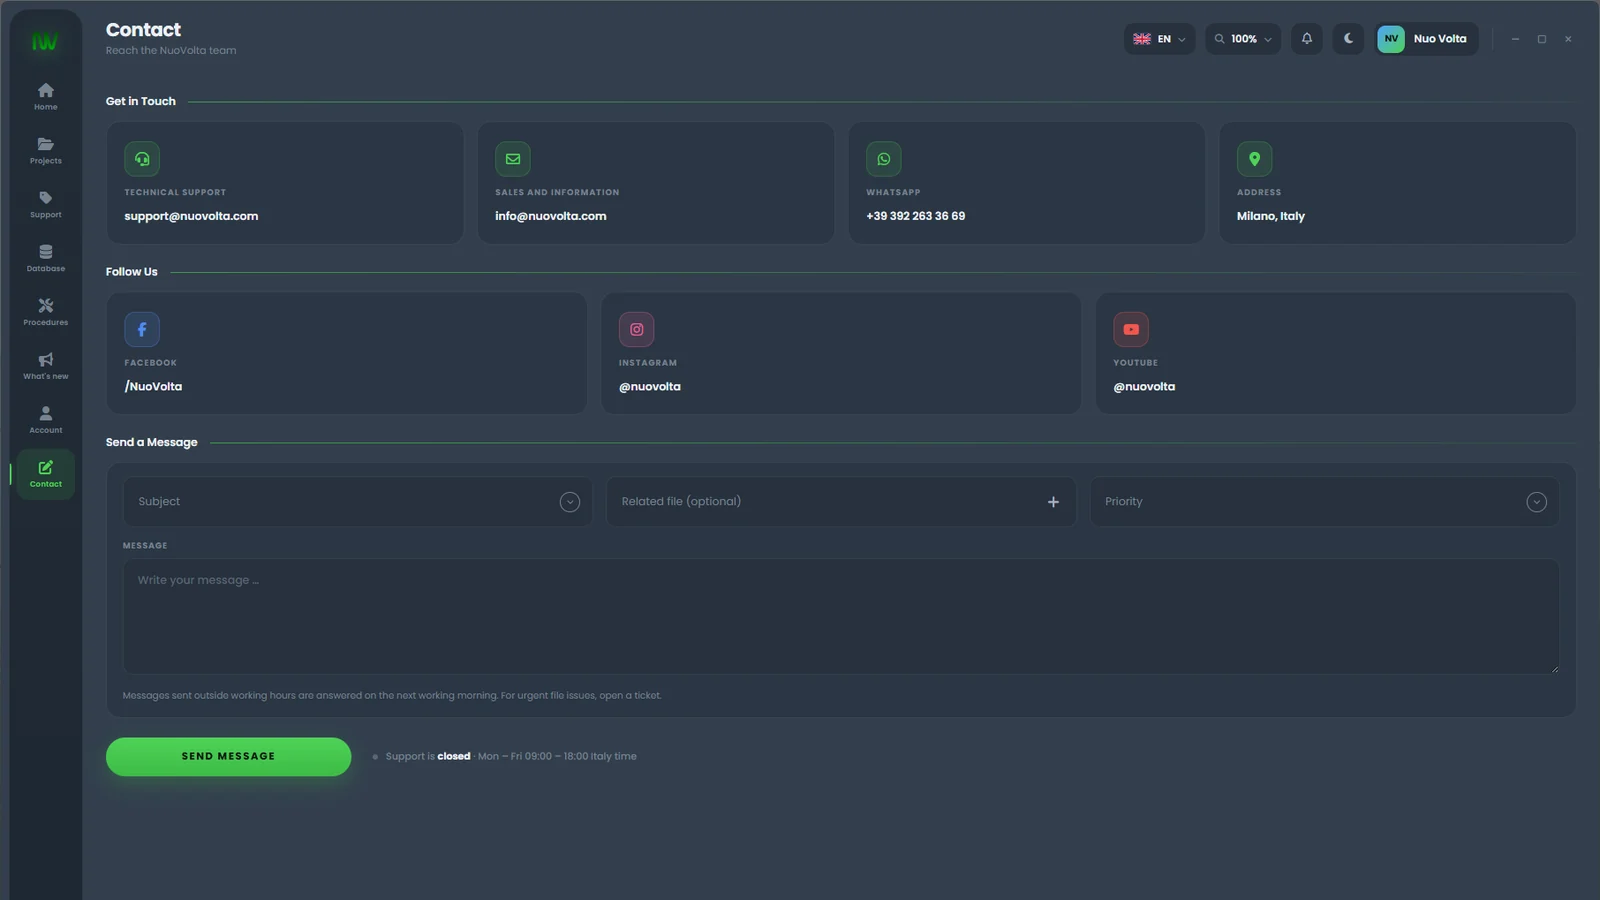Click the Technical Support headset icon
This screenshot has height=900, width=1600.
pos(142,159)
